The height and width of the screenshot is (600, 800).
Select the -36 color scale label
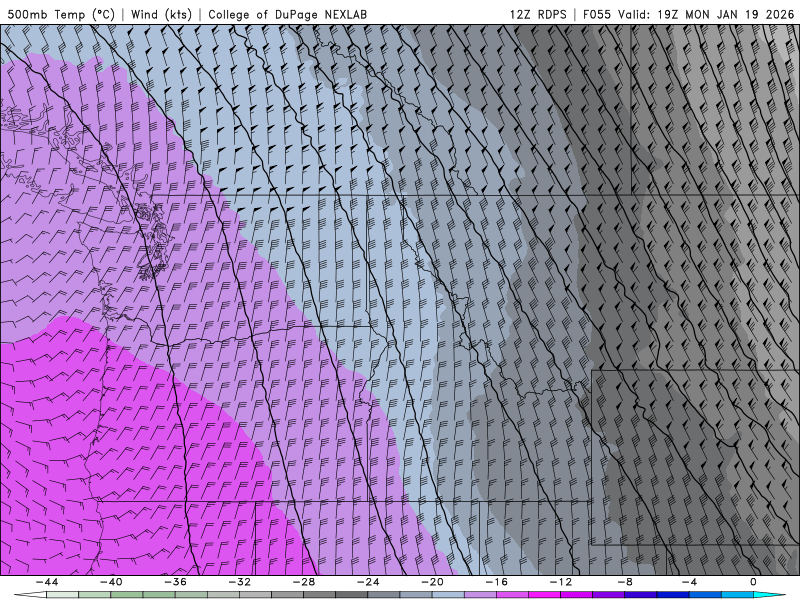point(175,582)
